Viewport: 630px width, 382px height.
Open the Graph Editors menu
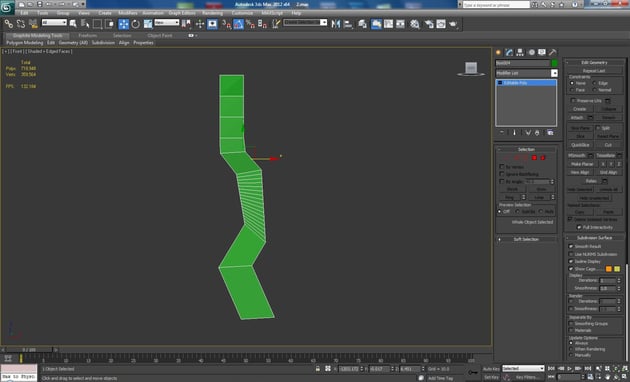click(x=182, y=13)
